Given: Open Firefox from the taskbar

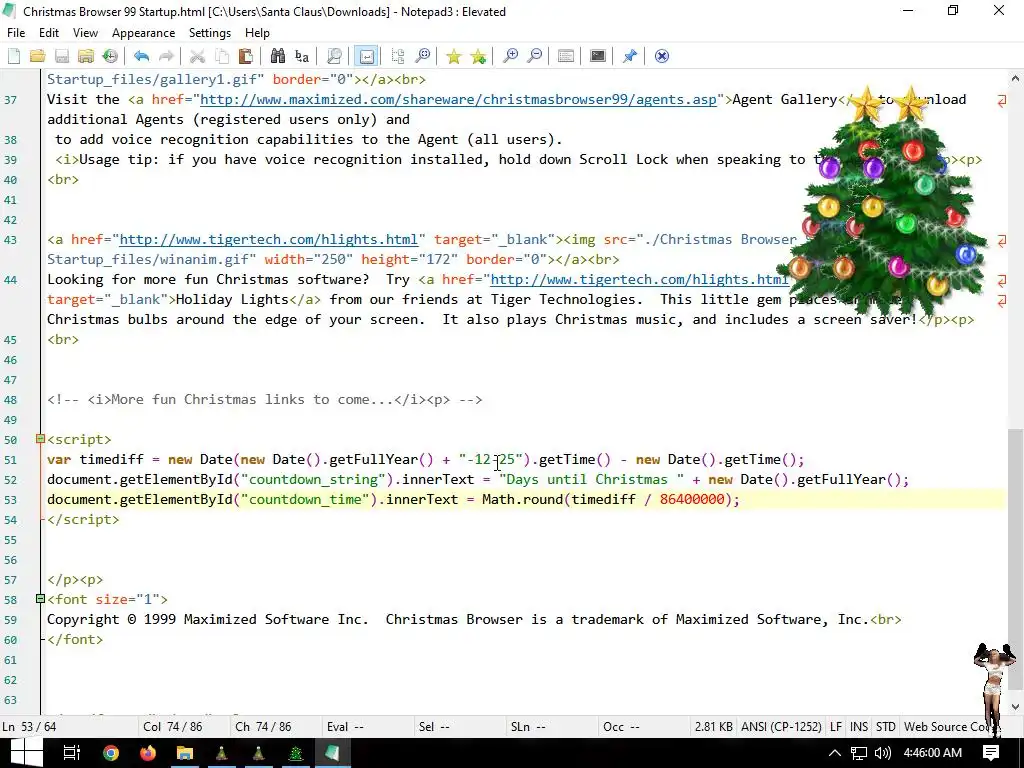Looking at the screenshot, I should [148, 753].
